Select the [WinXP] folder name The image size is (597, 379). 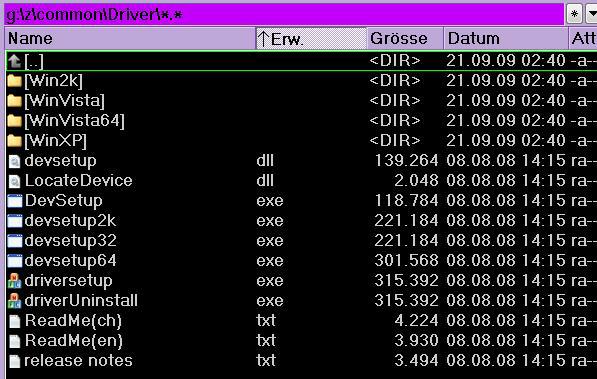point(56,141)
